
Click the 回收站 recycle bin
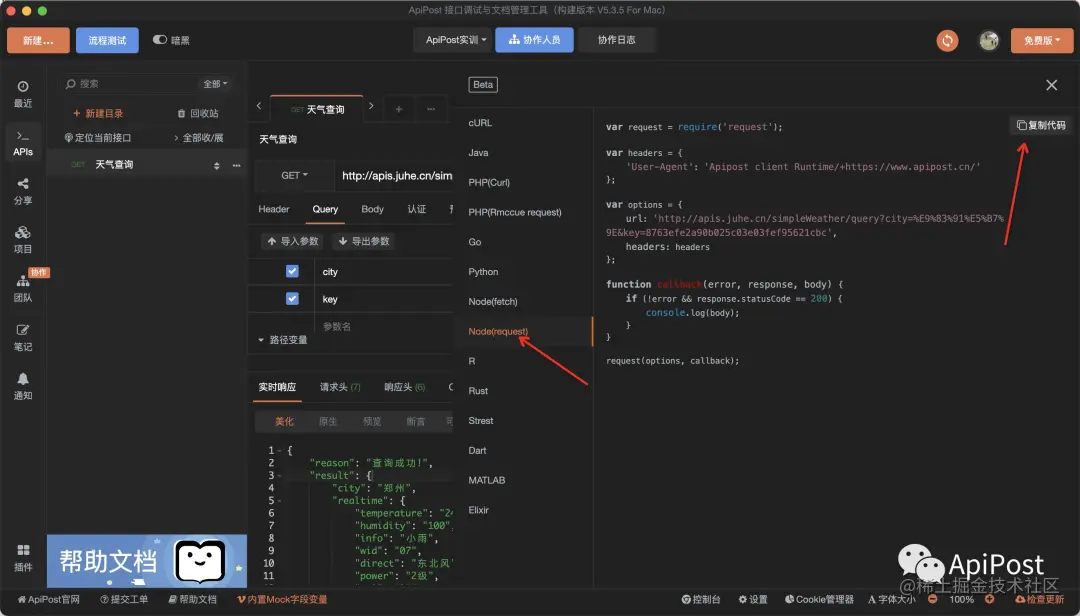click(198, 113)
